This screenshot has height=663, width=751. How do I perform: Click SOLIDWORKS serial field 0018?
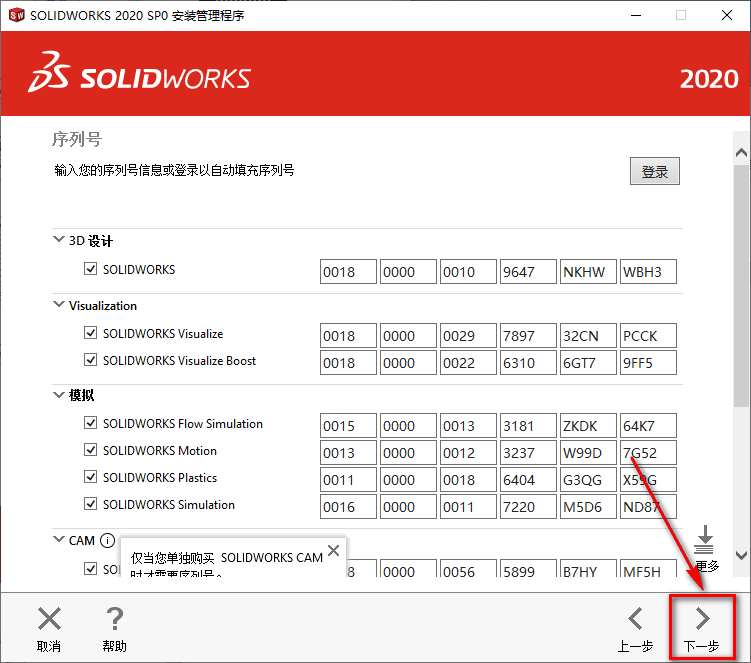pyautogui.click(x=348, y=272)
